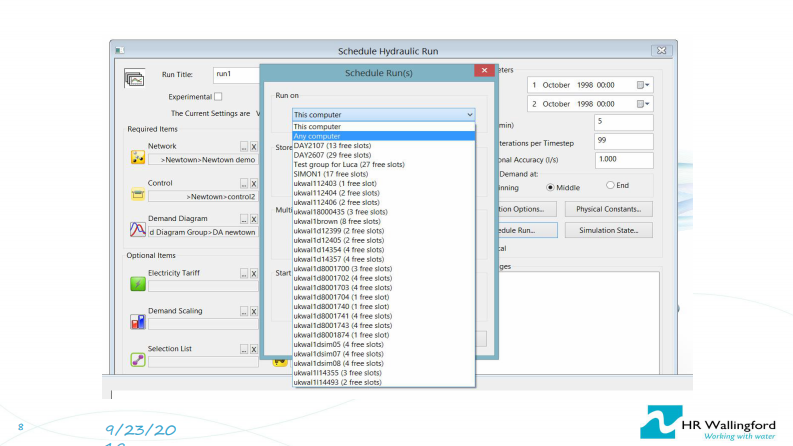Click the Selection List icon
The image size is (793, 446).
(137, 359)
